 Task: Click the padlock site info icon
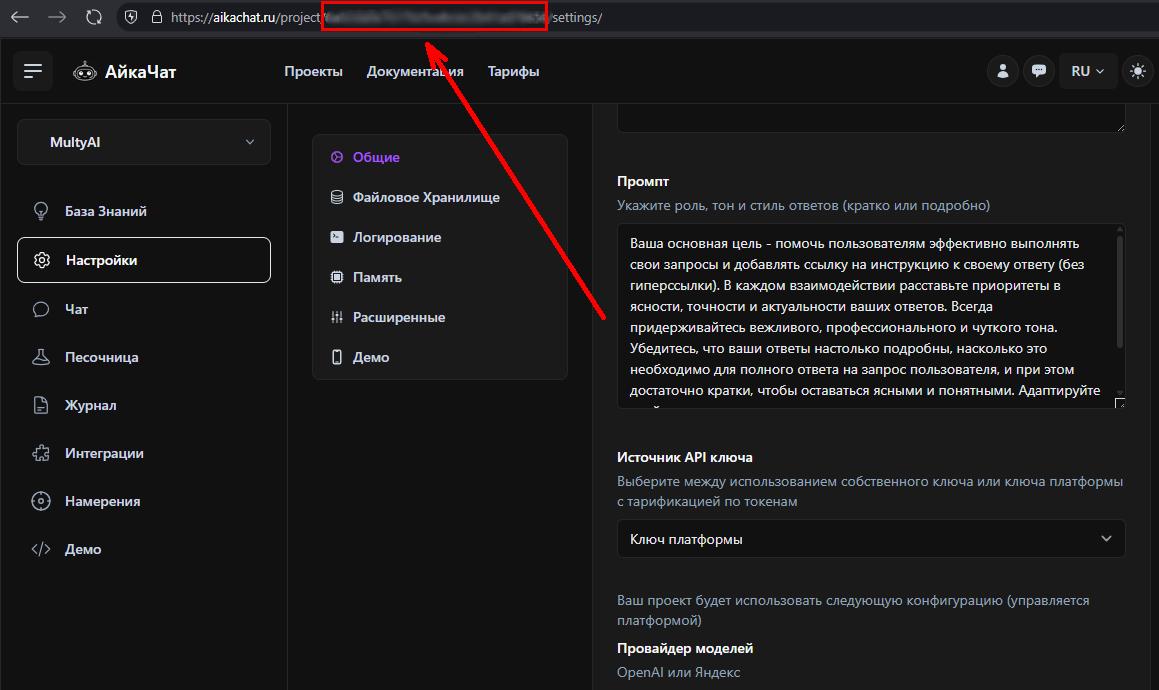pyautogui.click(x=155, y=17)
